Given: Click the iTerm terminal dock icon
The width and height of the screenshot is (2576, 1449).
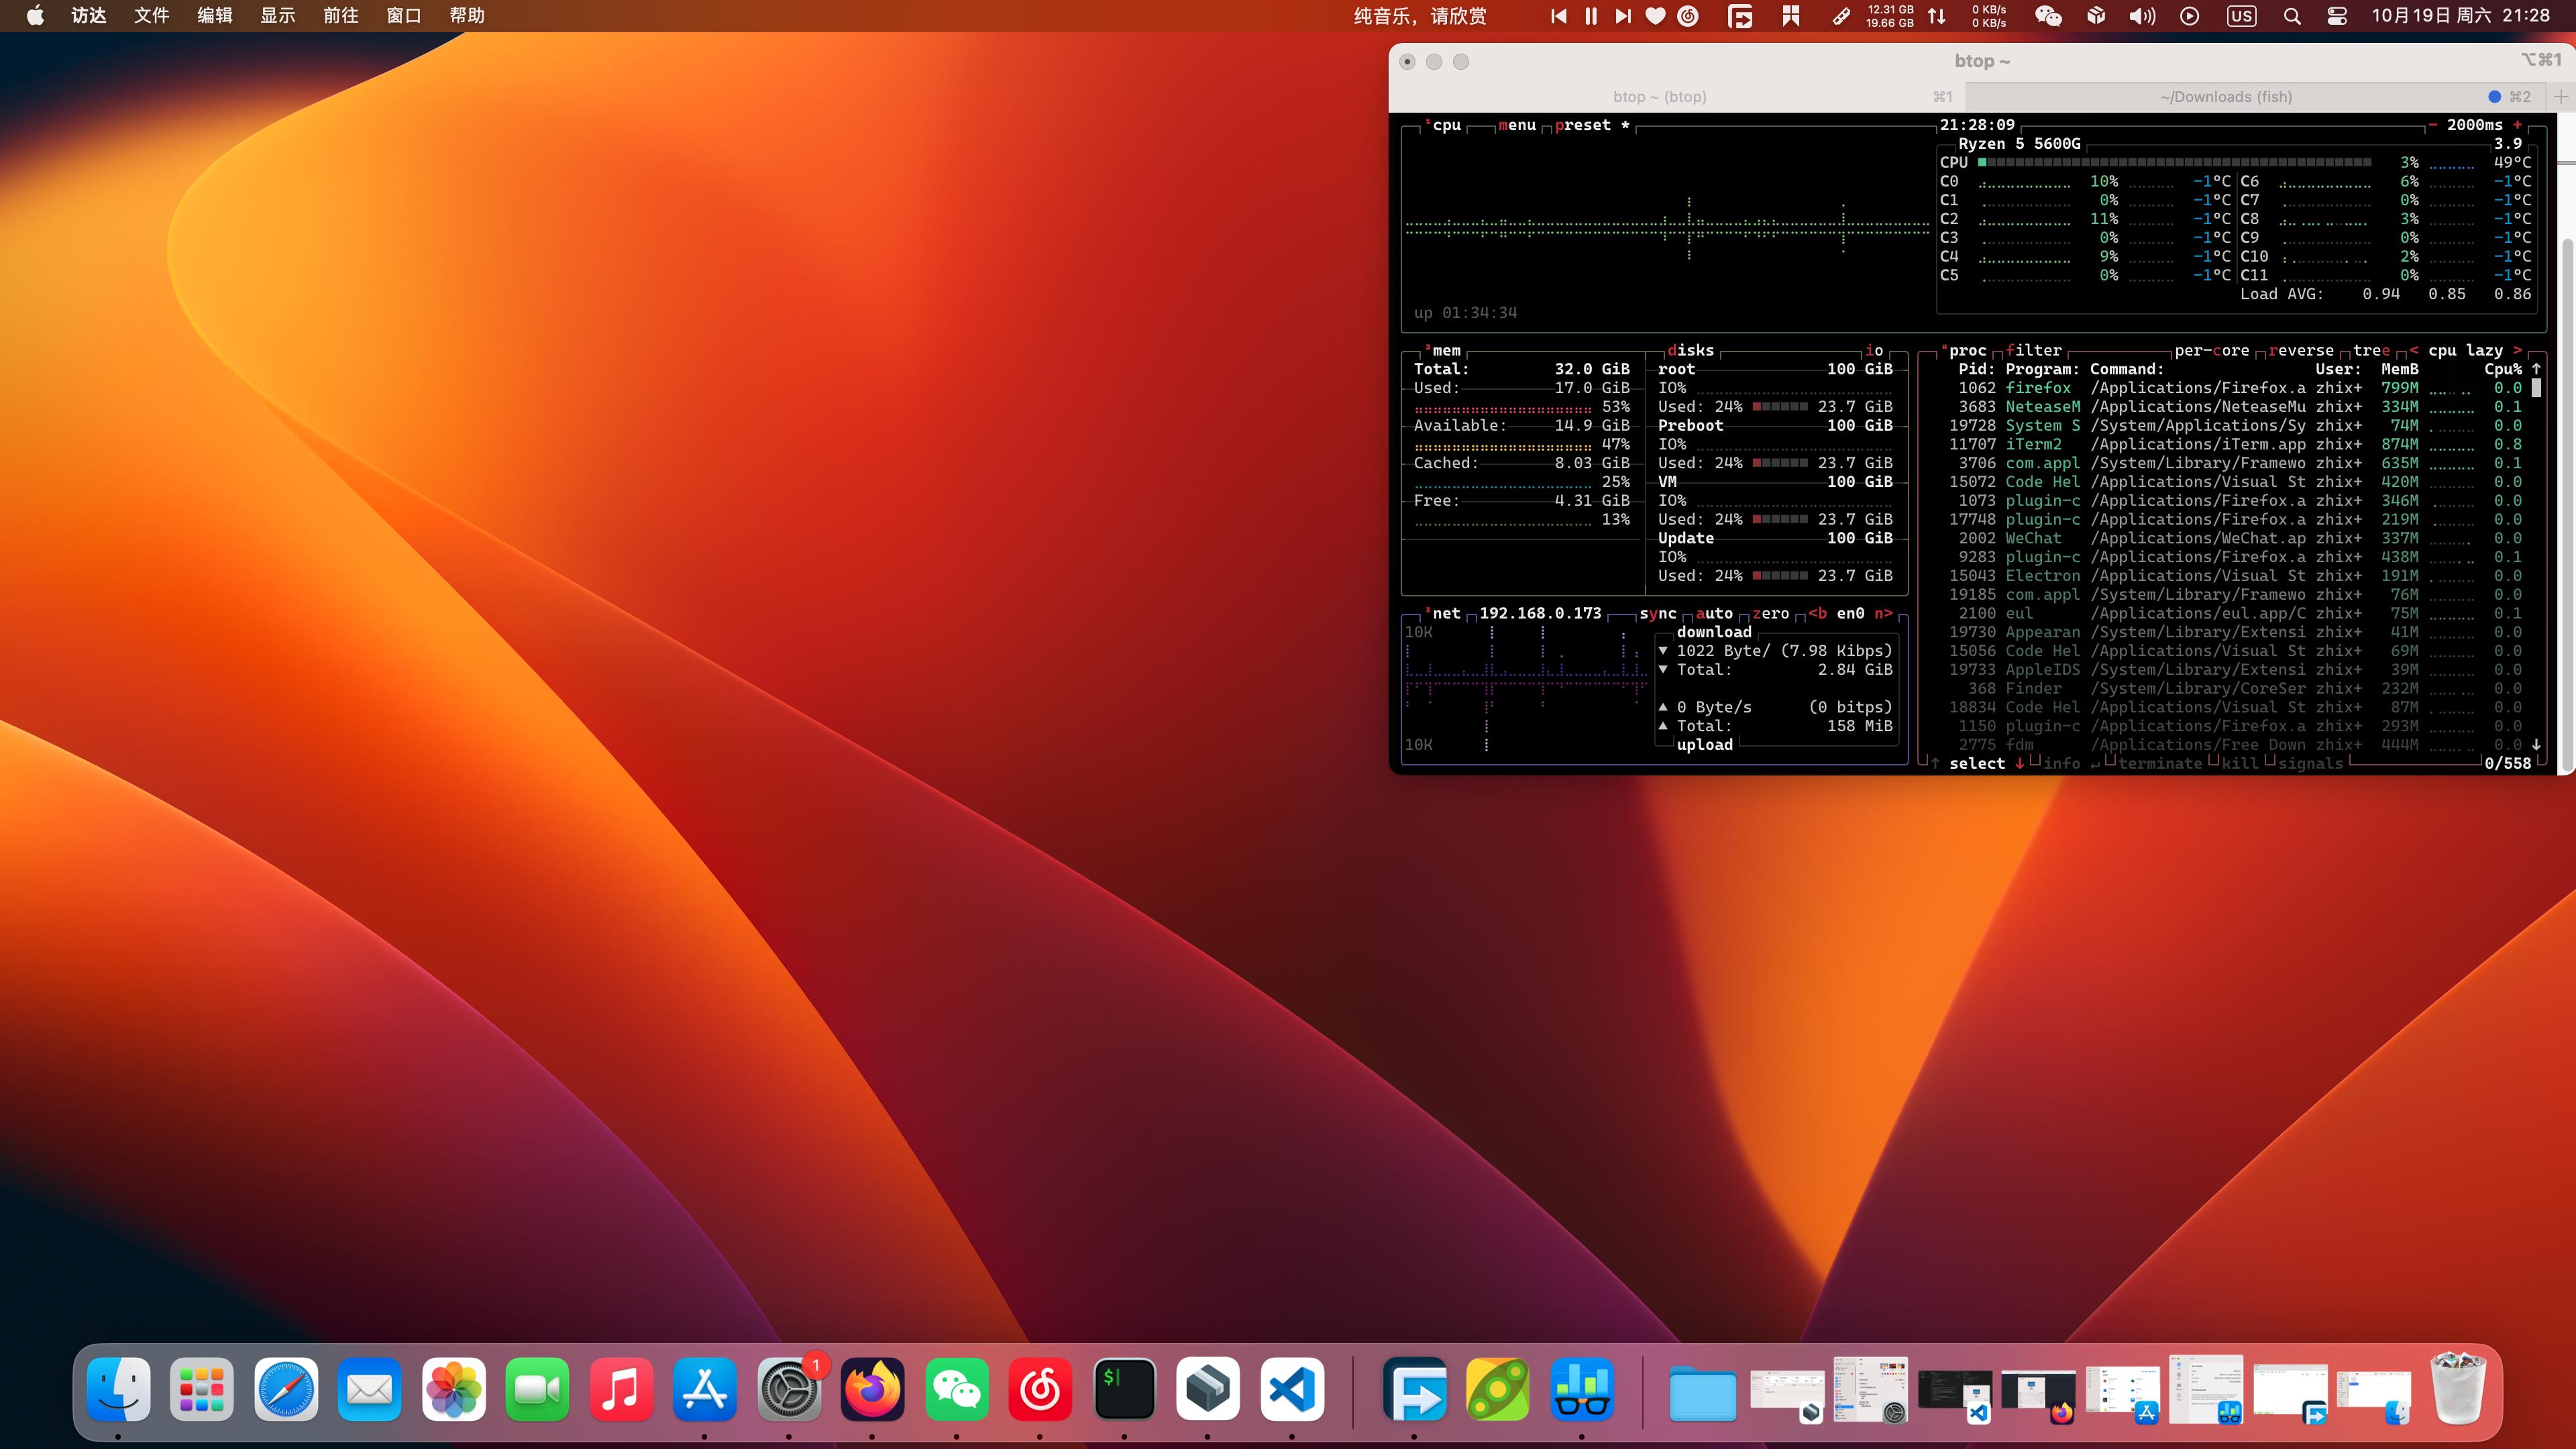Looking at the screenshot, I should click(1124, 1389).
